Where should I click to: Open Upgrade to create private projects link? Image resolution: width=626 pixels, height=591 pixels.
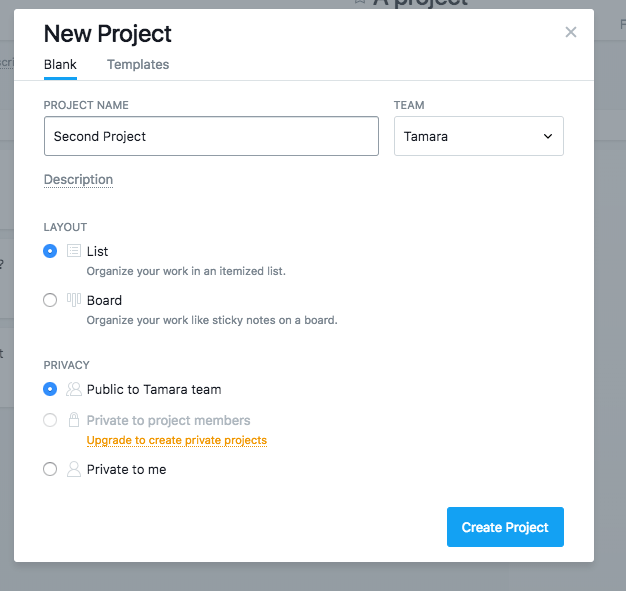176,440
